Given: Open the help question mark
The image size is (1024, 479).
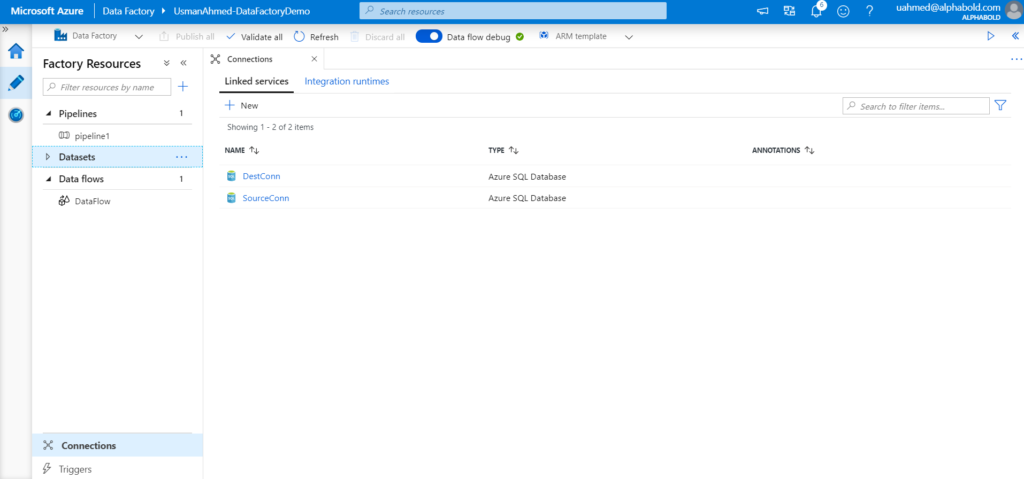Looking at the screenshot, I should 869,11.
